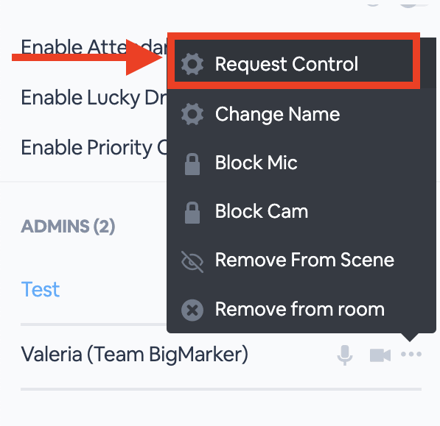The height and width of the screenshot is (426, 440).
Task: Click the padlock icon beside Block Cam
Action: click(192, 212)
